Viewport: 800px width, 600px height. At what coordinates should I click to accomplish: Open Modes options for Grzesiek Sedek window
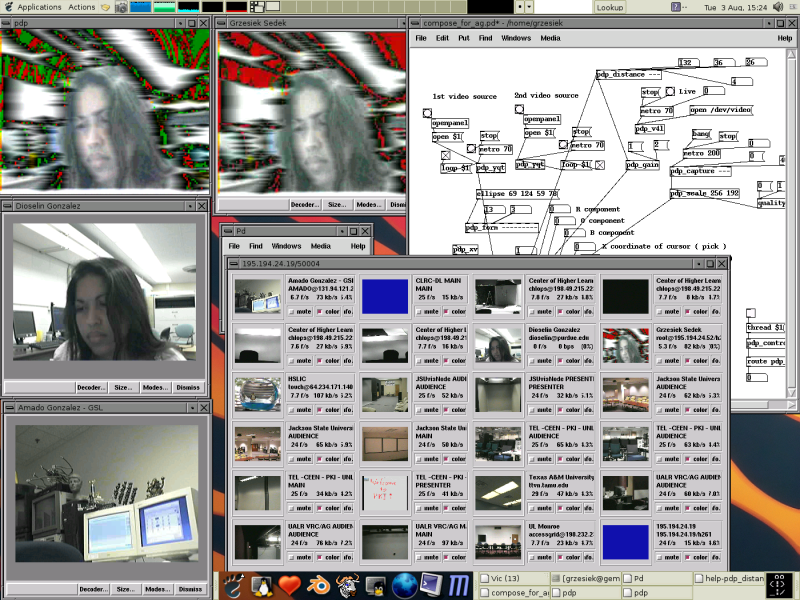(367, 205)
